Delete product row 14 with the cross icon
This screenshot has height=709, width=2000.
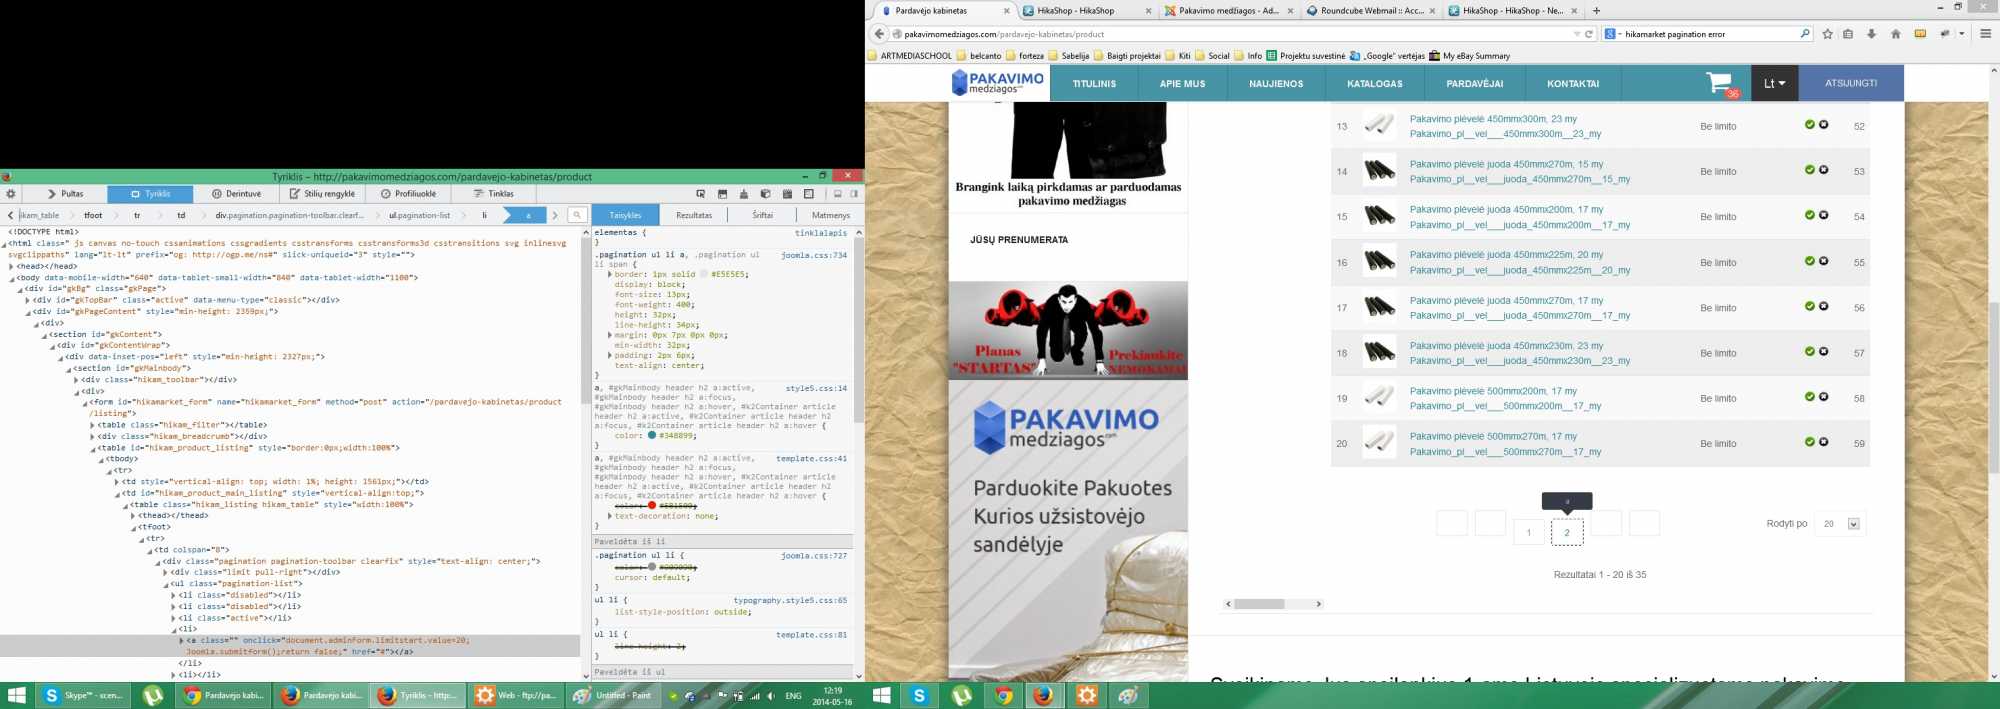(1824, 170)
